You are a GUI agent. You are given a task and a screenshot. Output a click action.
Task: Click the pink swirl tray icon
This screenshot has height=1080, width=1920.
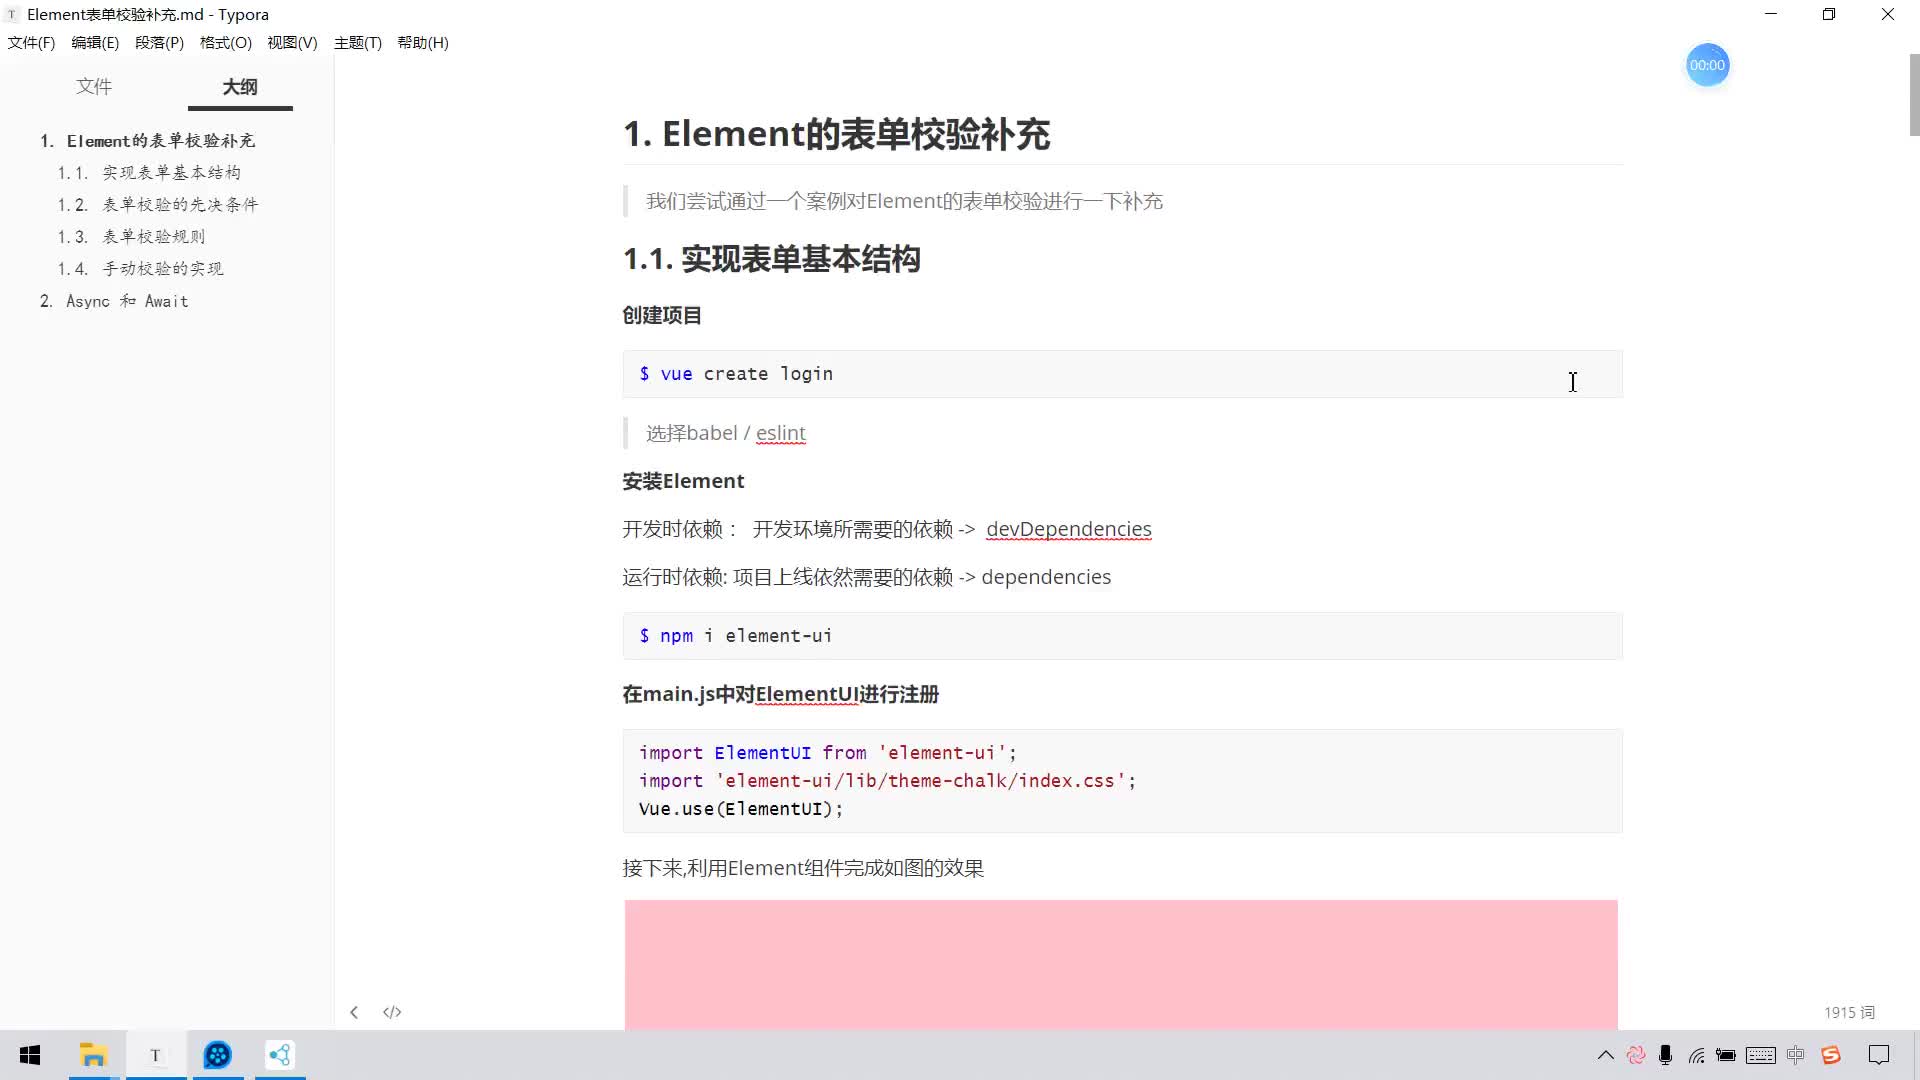(x=1636, y=1055)
